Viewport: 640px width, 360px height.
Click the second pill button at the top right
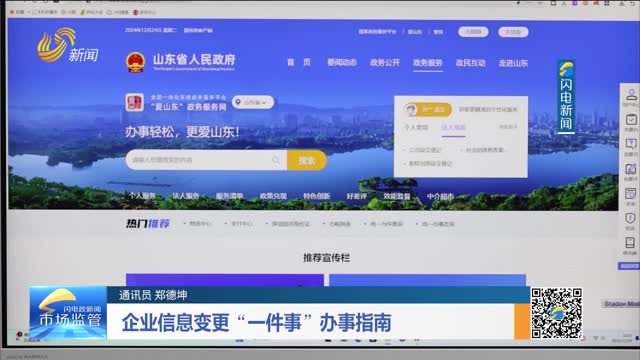pyautogui.click(x=513, y=32)
